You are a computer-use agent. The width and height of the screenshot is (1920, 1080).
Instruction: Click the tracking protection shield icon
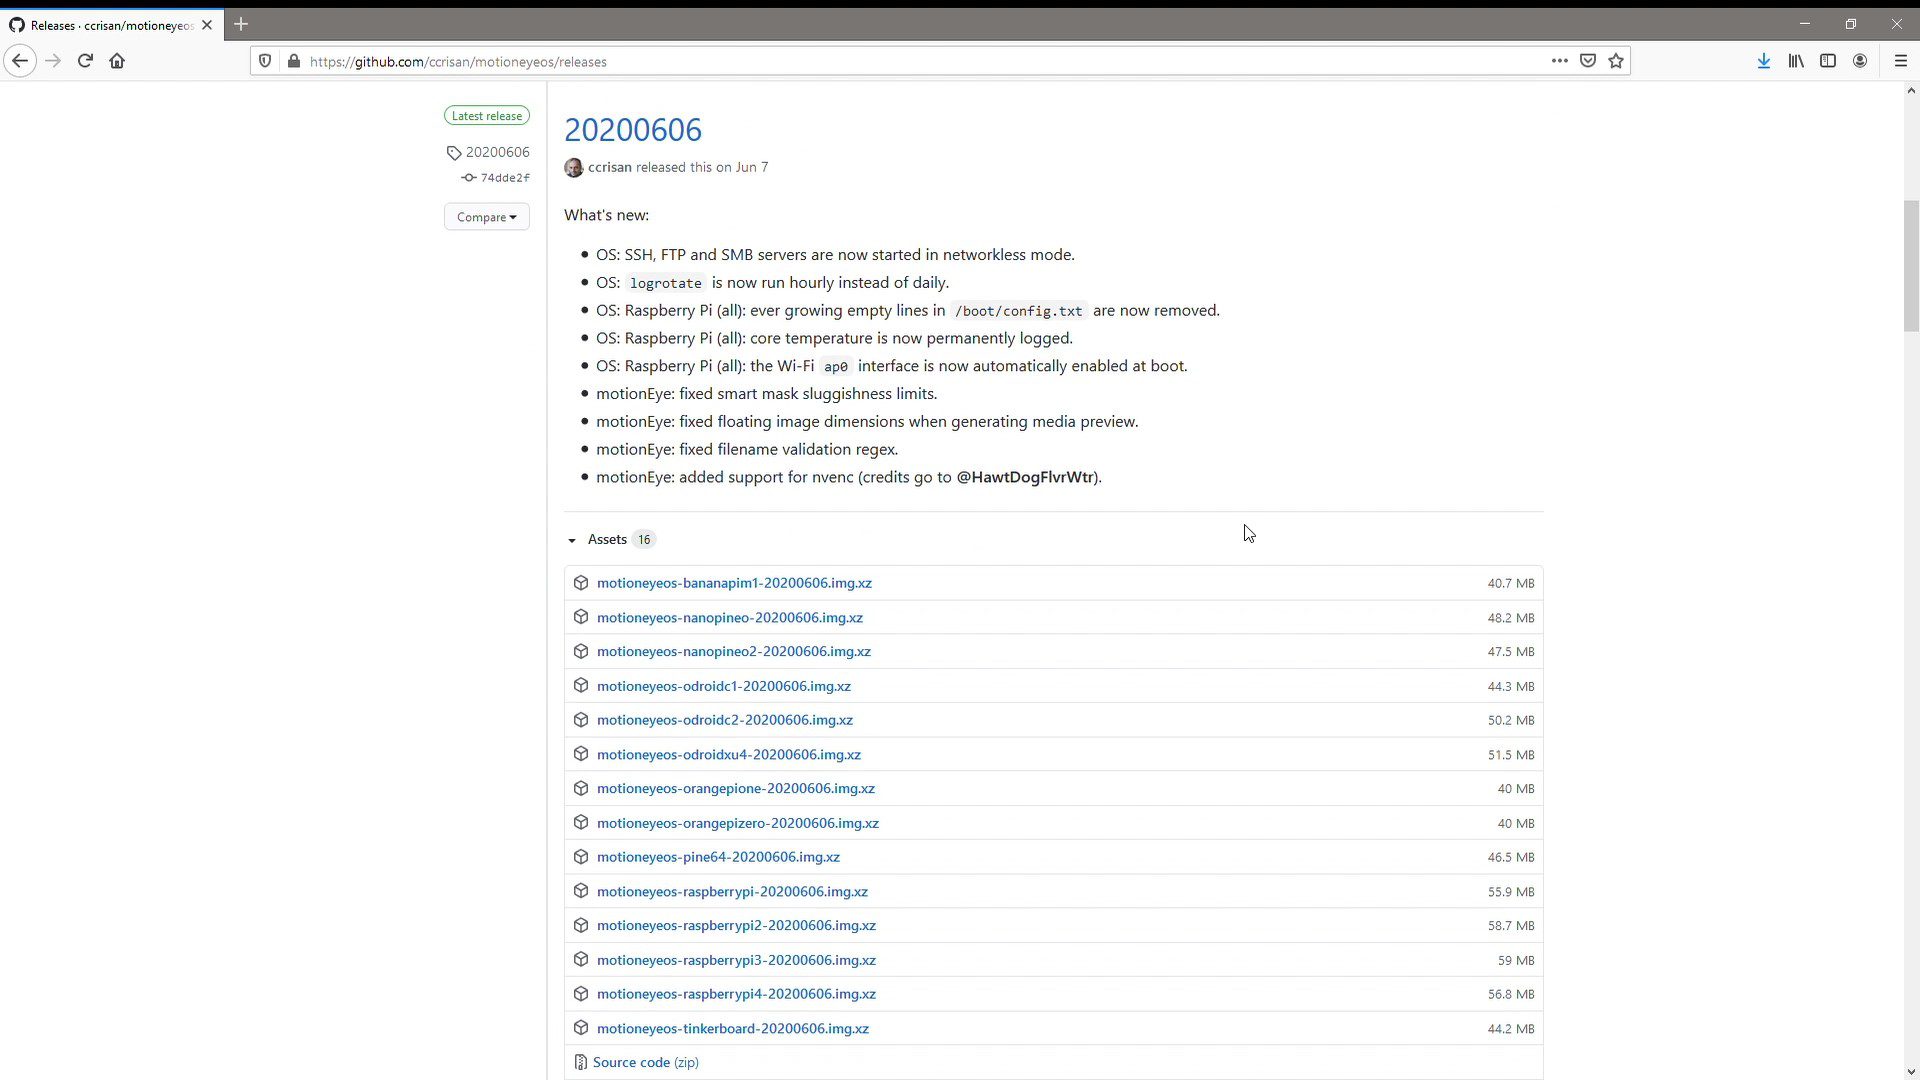(x=265, y=61)
